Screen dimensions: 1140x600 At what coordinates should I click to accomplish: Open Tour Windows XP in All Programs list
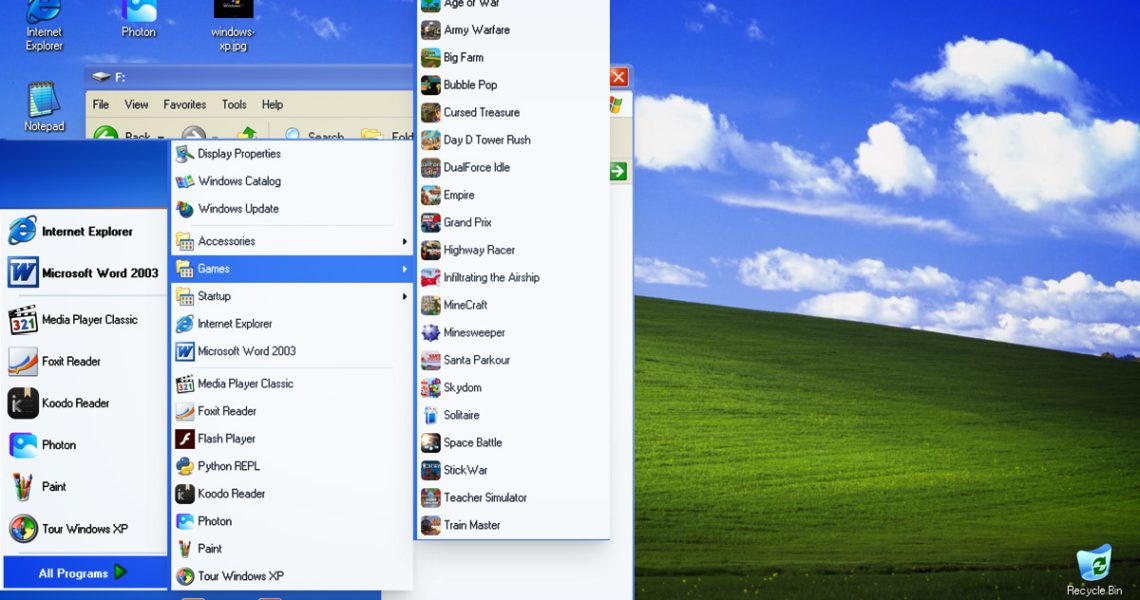(292, 576)
